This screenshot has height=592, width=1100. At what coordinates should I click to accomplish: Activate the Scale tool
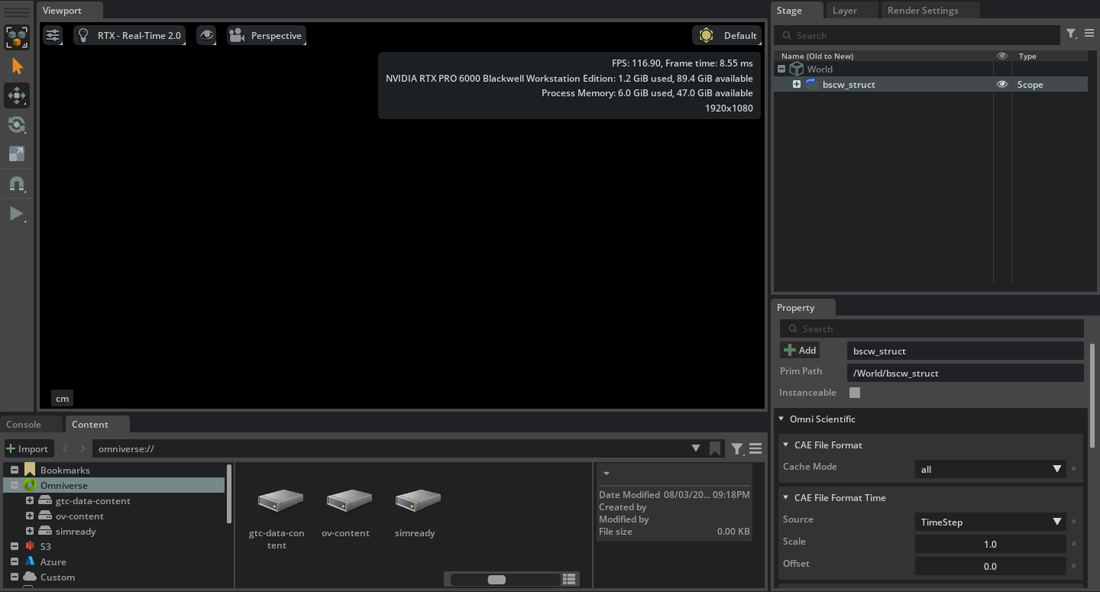click(x=17, y=154)
